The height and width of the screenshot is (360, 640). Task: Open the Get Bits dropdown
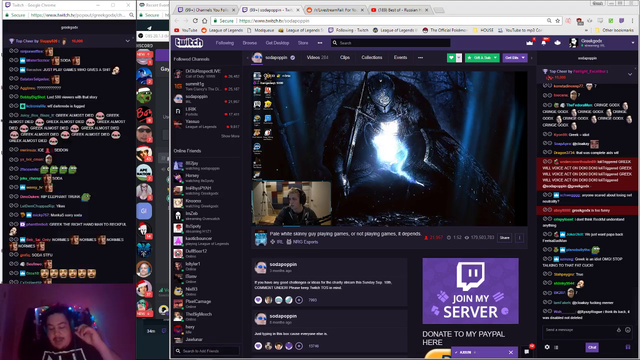(x=523, y=58)
